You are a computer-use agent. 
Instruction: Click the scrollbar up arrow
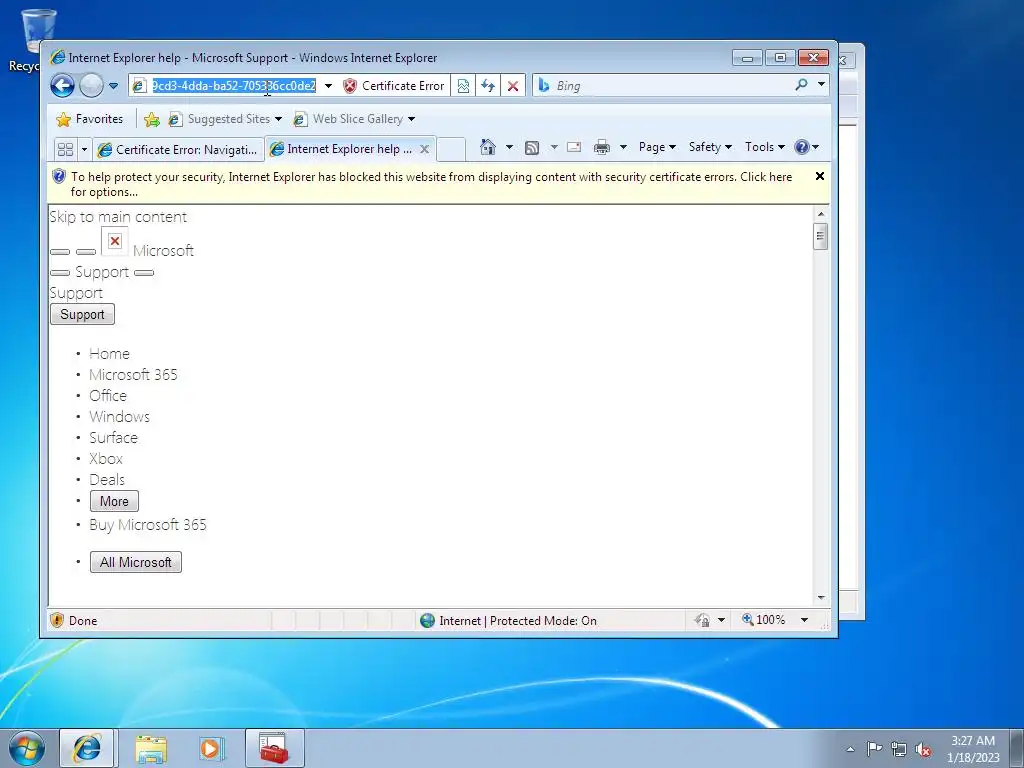click(821, 214)
